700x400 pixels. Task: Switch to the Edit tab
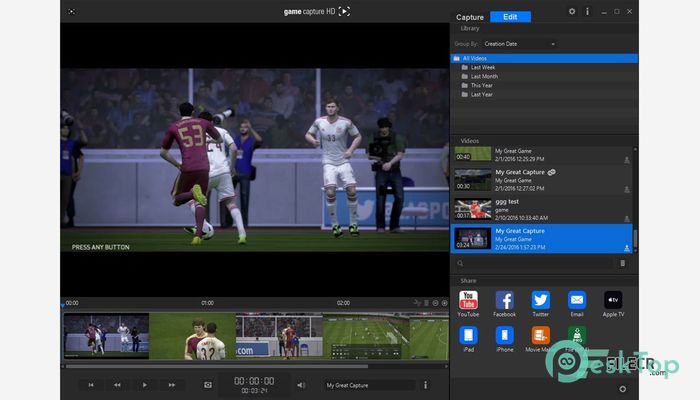coord(510,17)
